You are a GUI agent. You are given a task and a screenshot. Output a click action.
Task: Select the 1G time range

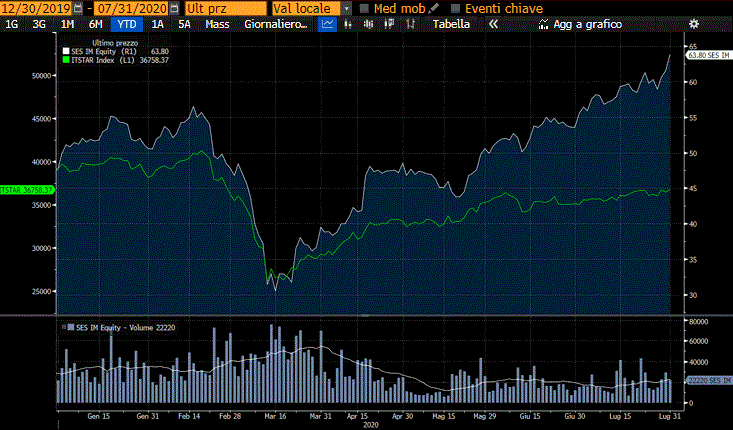point(11,24)
